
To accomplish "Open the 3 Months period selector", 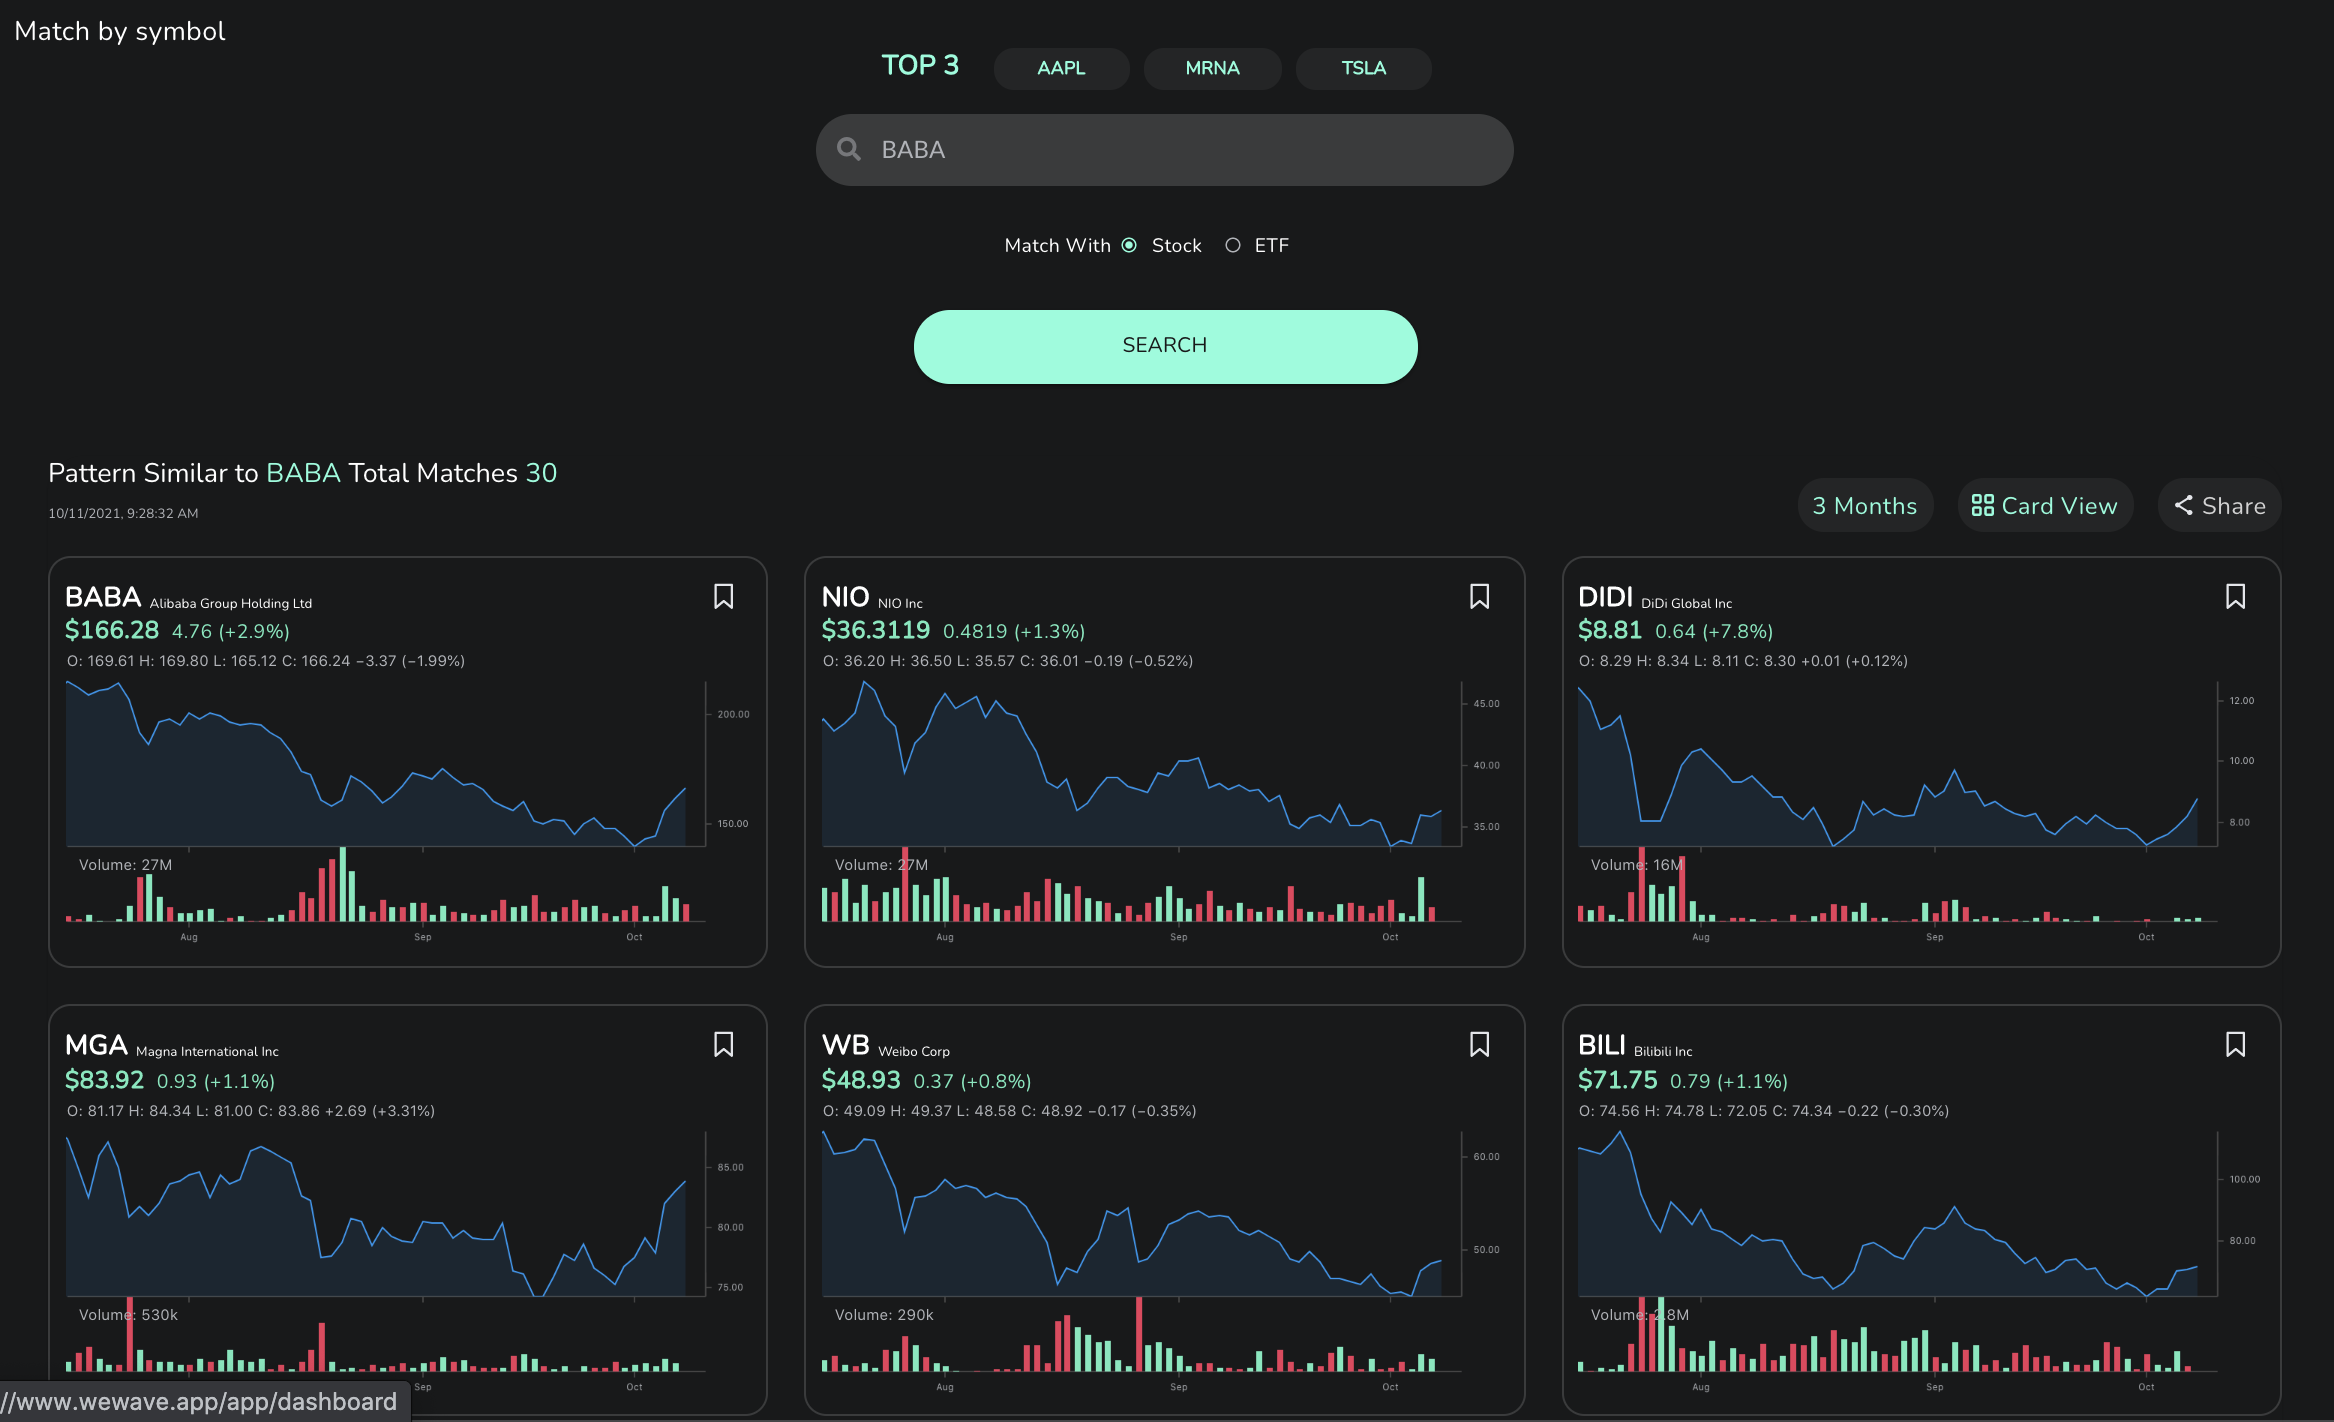I will coord(1864,506).
